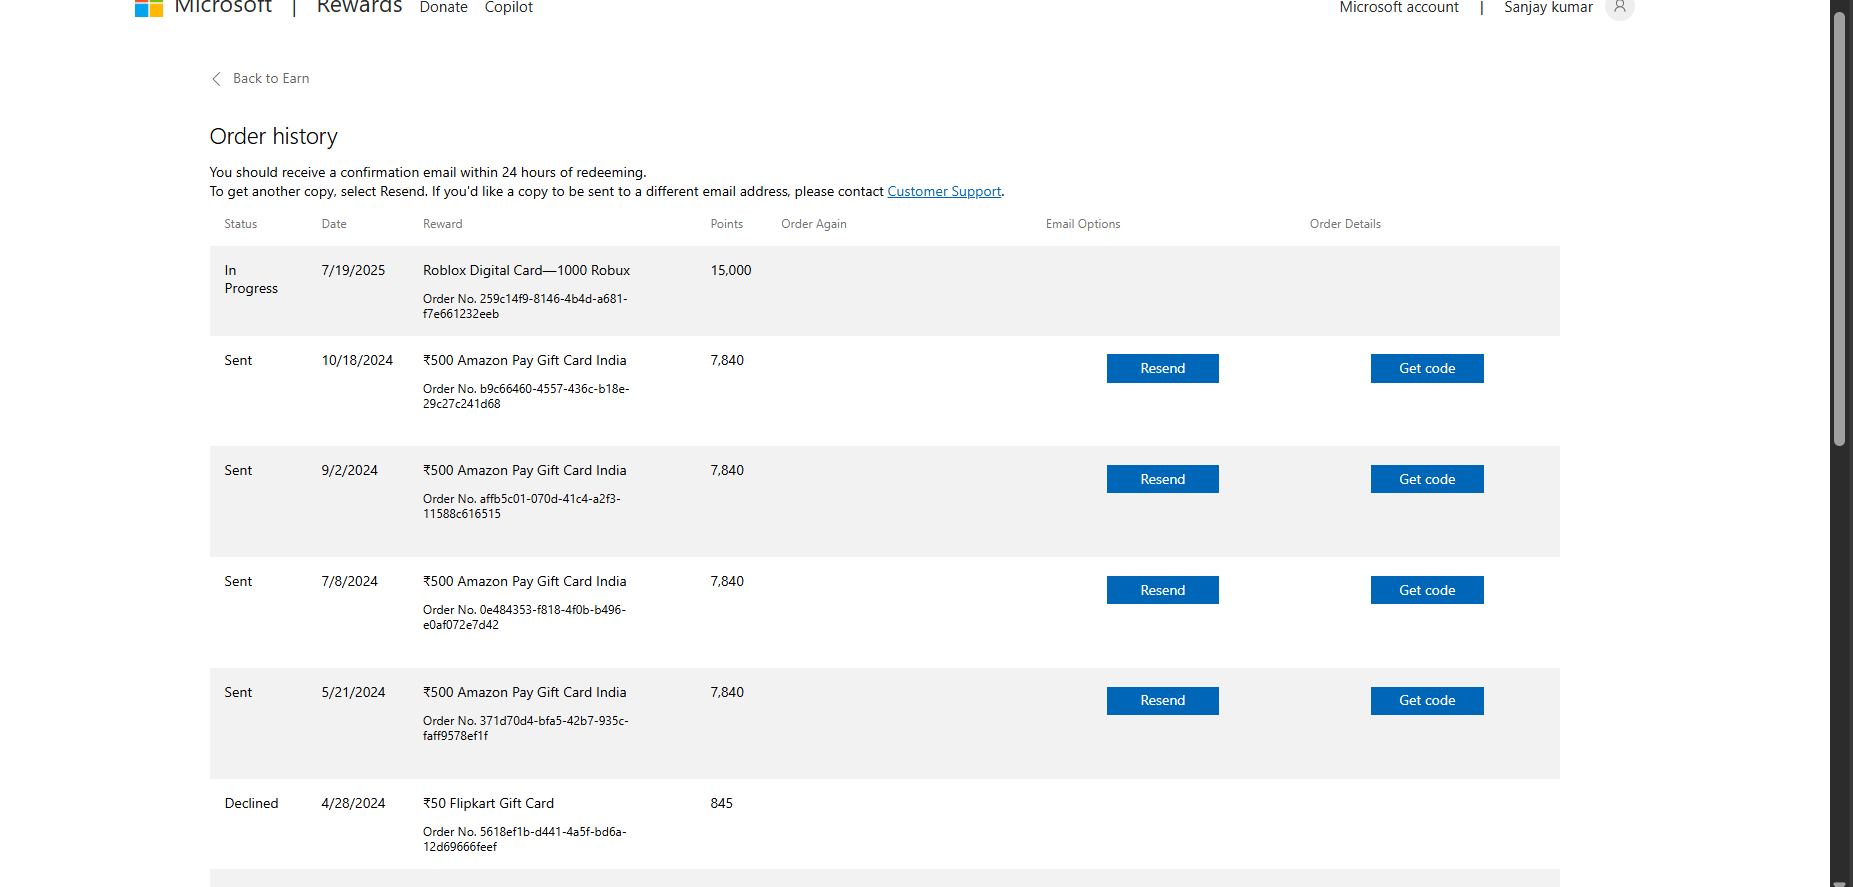The height and width of the screenshot is (887, 1853).
Task: Click the Order history heading
Action: [x=274, y=136]
